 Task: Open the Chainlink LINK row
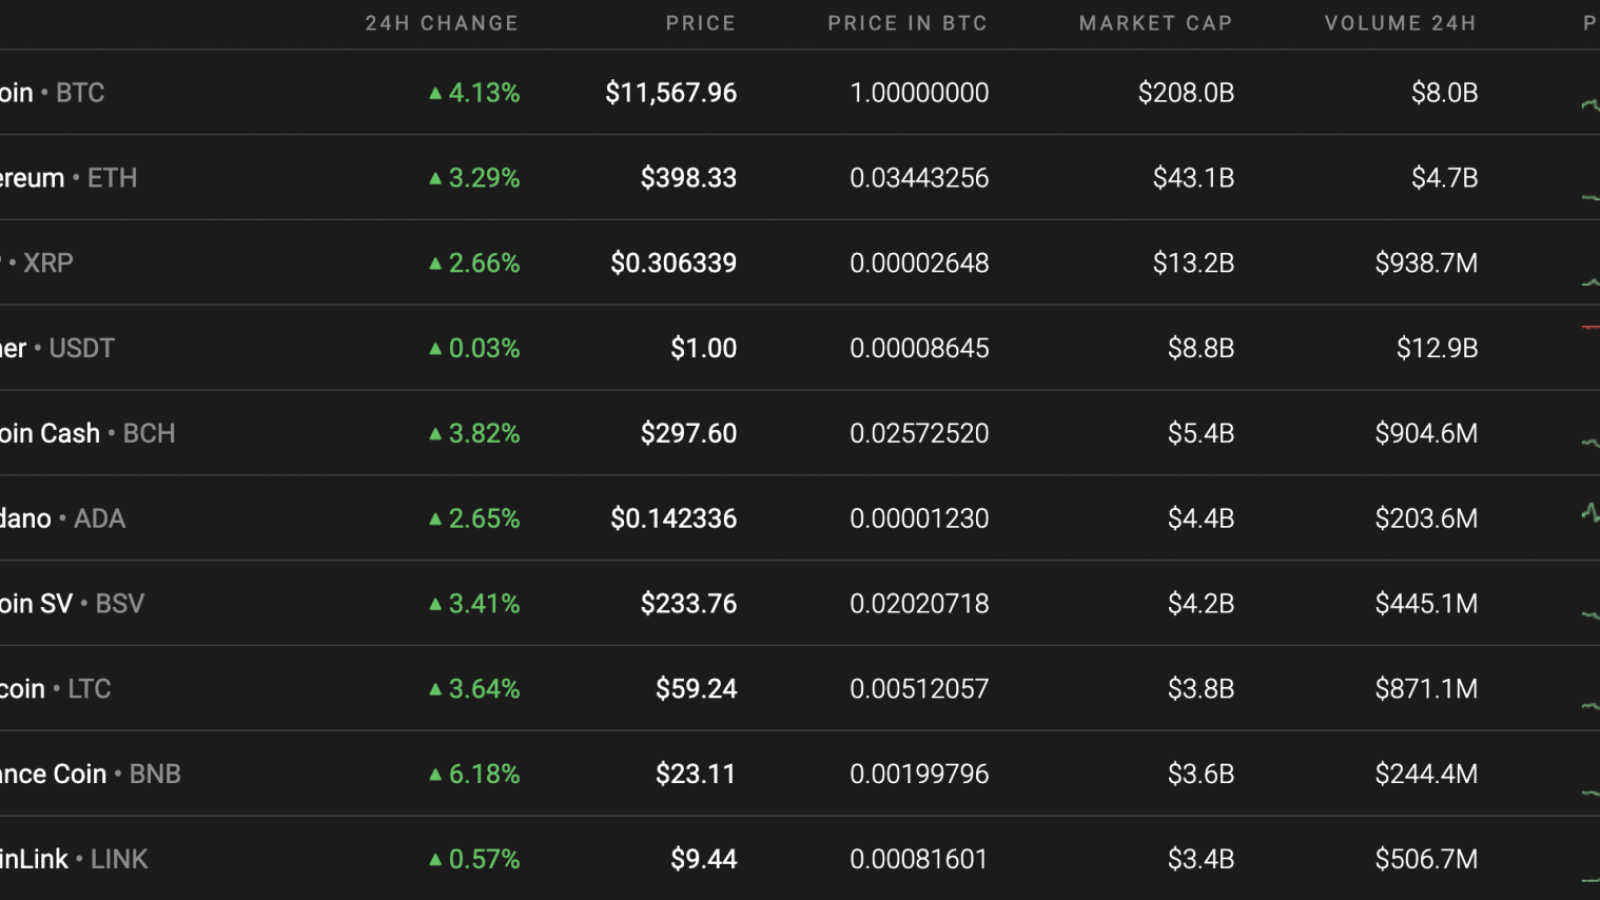pyautogui.click(x=74, y=859)
